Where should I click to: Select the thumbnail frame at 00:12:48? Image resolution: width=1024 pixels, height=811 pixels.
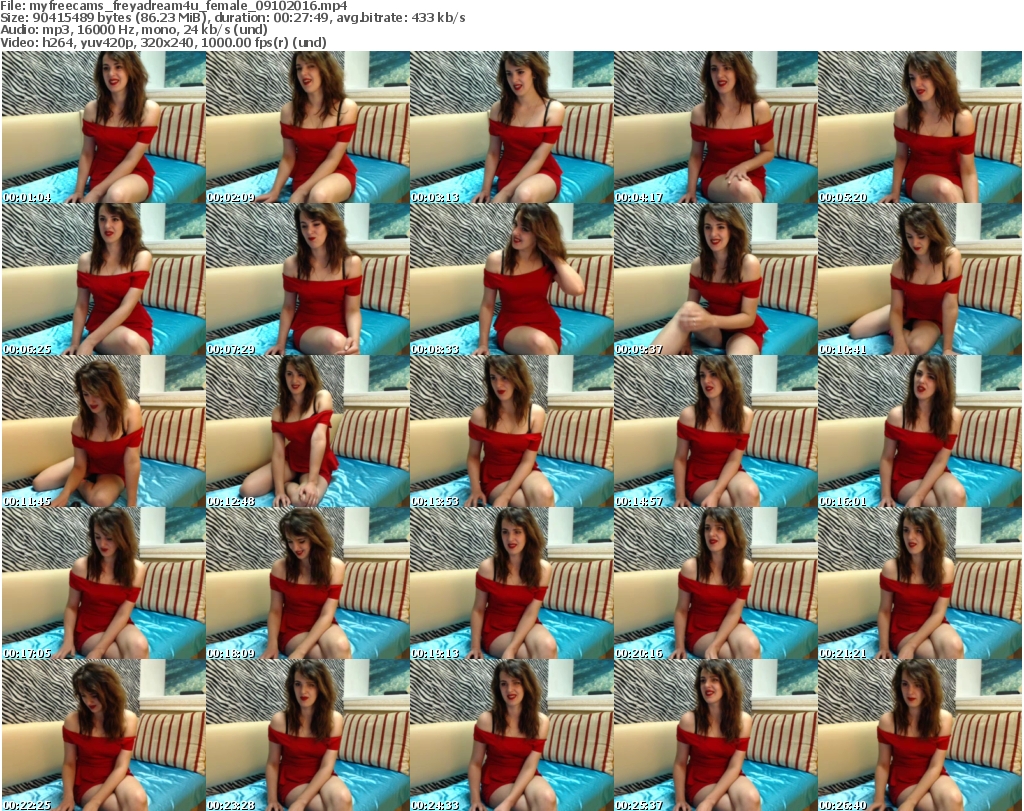pos(308,432)
